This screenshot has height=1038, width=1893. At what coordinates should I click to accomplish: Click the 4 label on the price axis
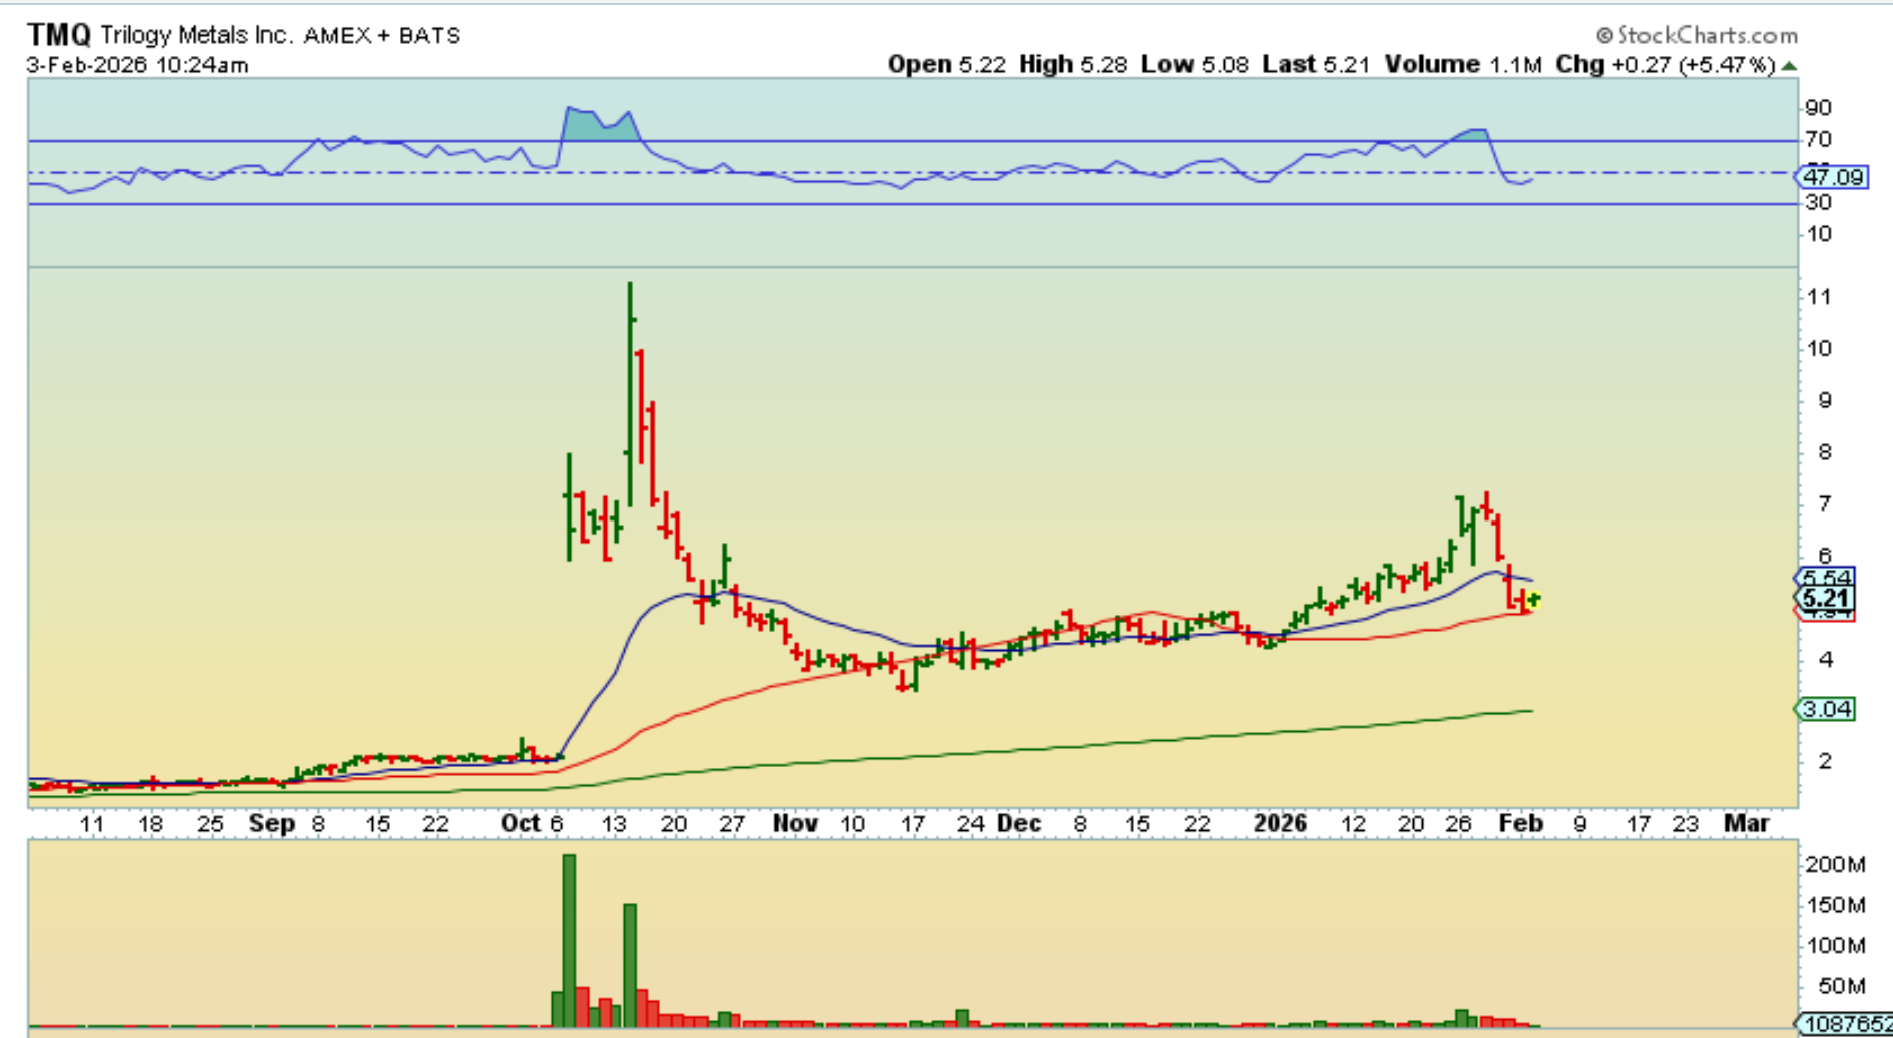pyautogui.click(x=1826, y=659)
